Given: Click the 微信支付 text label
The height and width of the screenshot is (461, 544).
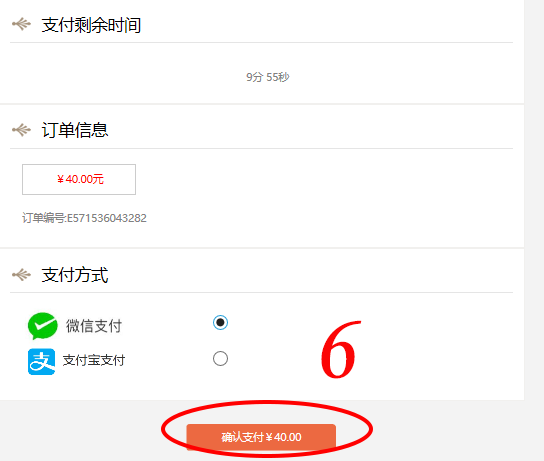Looking at the screenshot, I should click(94, 326).
